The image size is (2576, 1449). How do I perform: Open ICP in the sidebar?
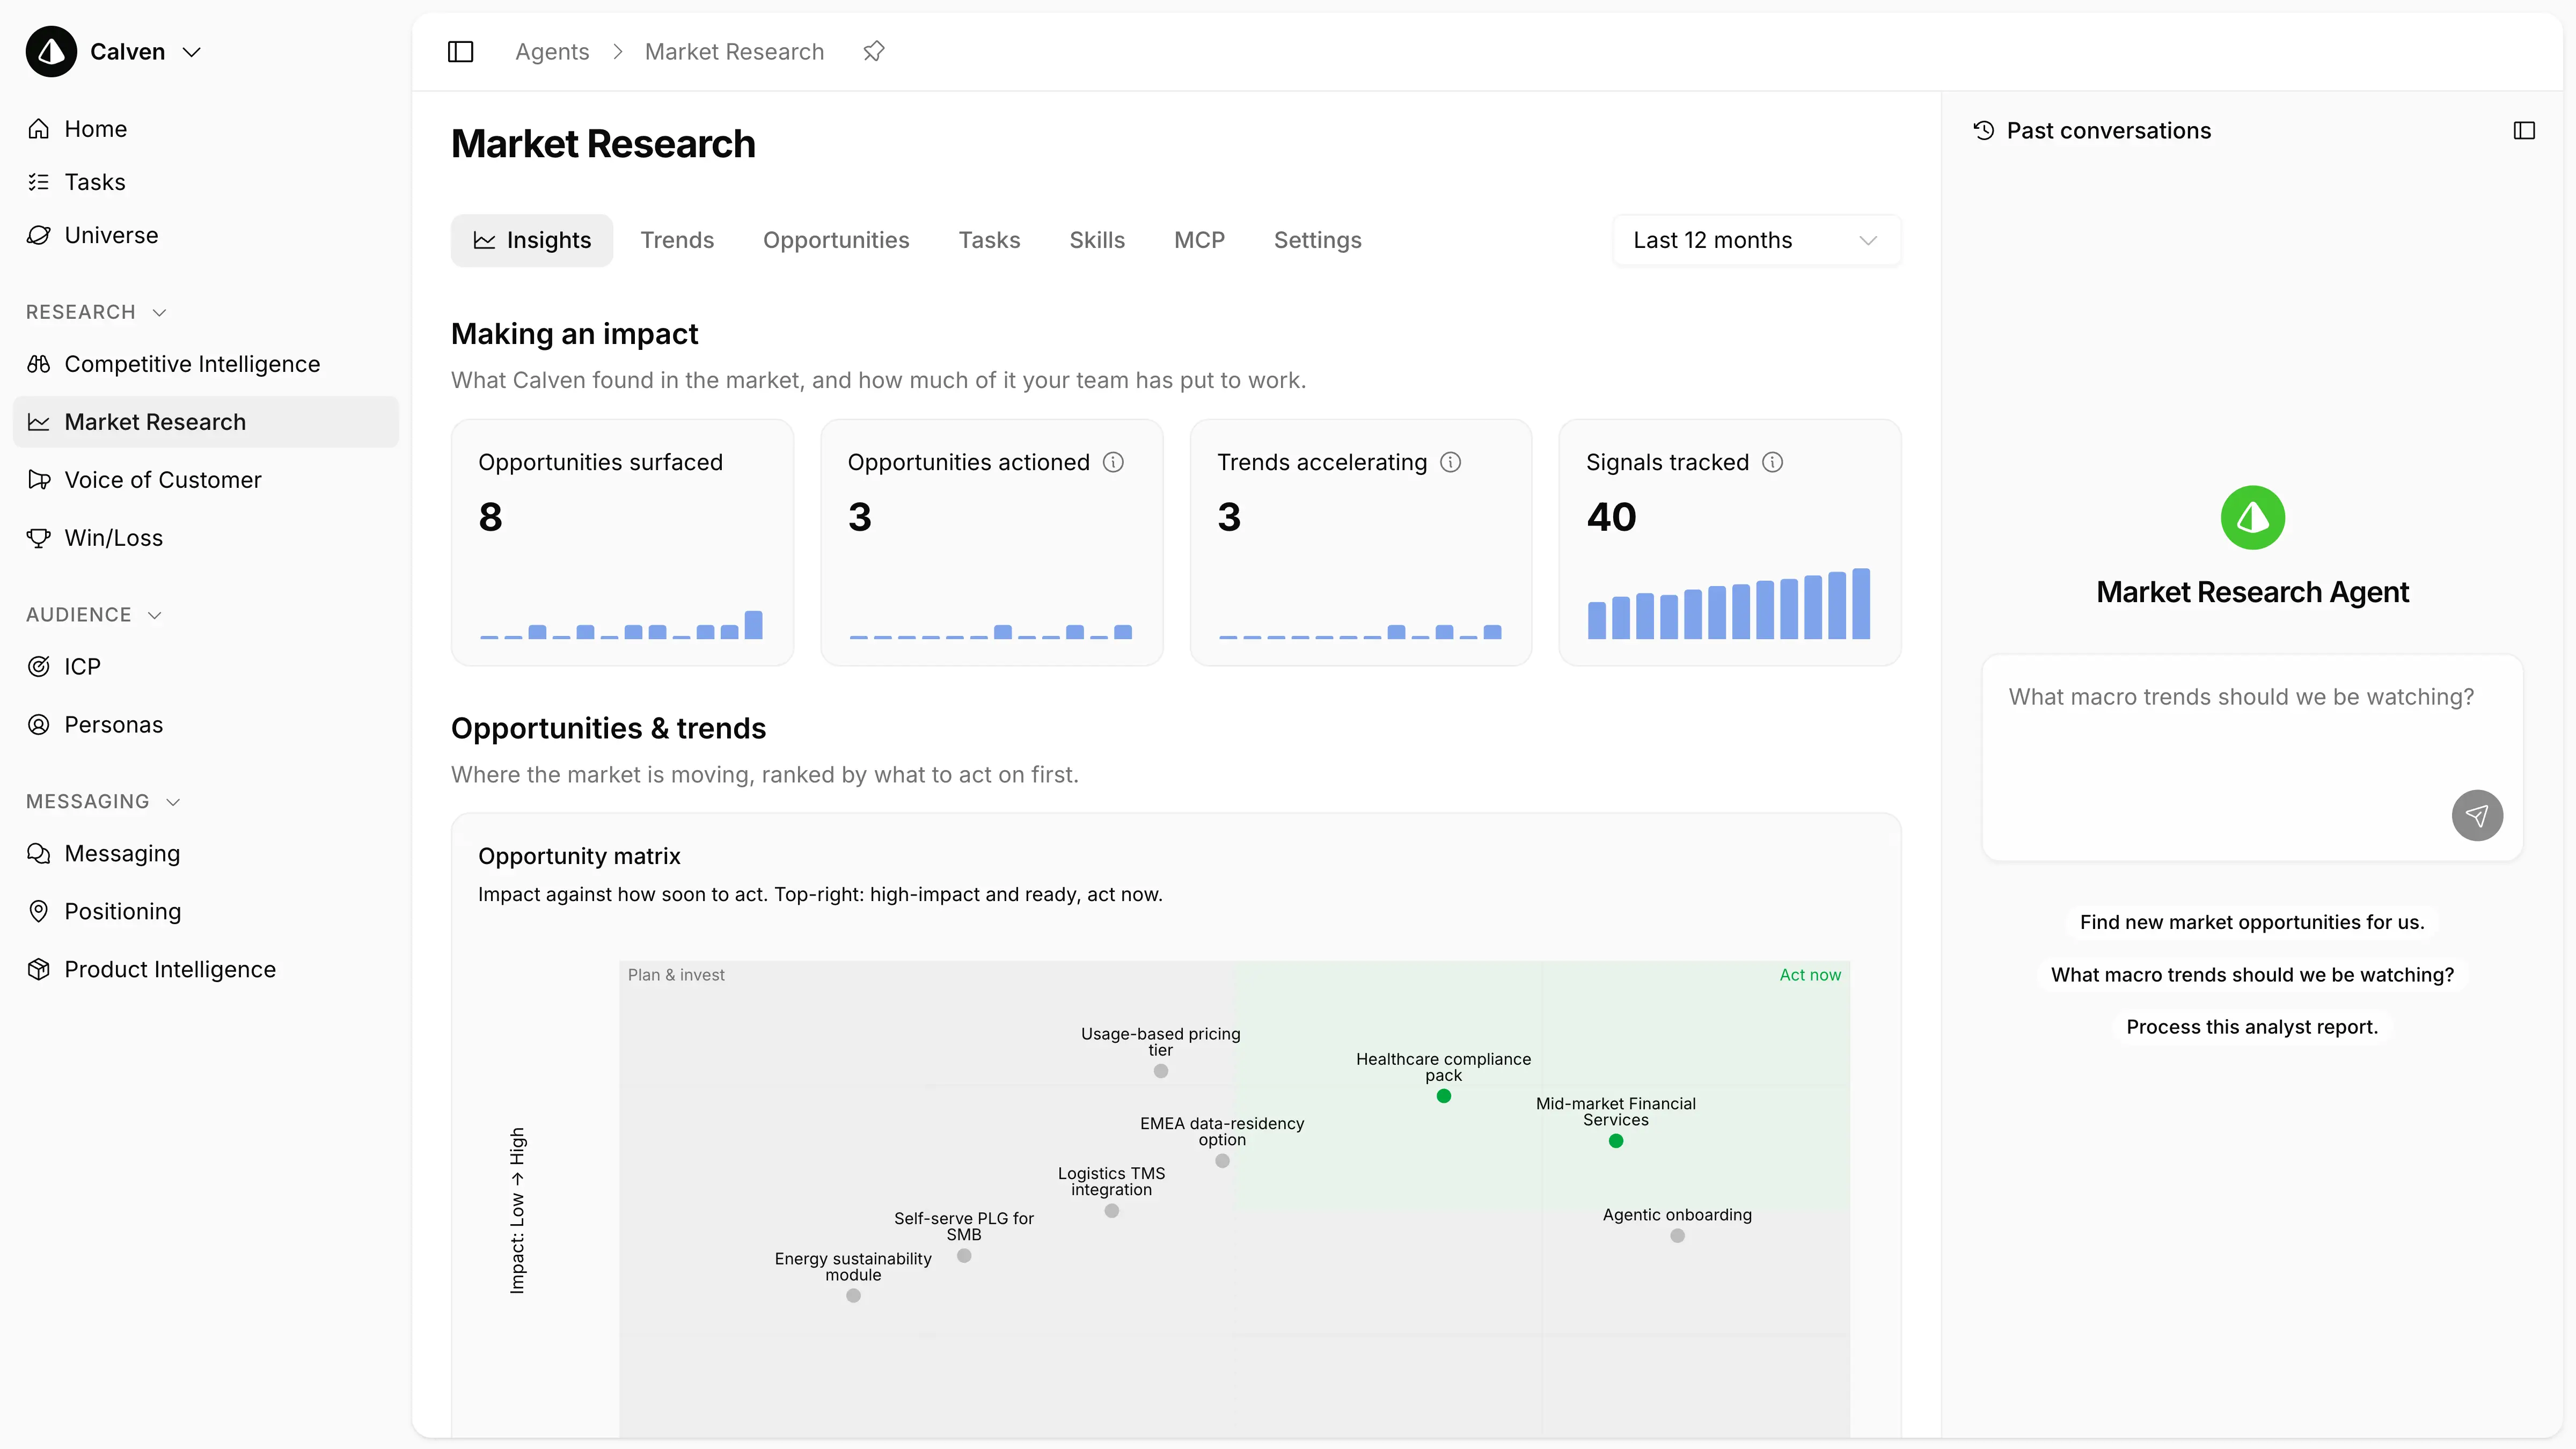pos(205,667)
